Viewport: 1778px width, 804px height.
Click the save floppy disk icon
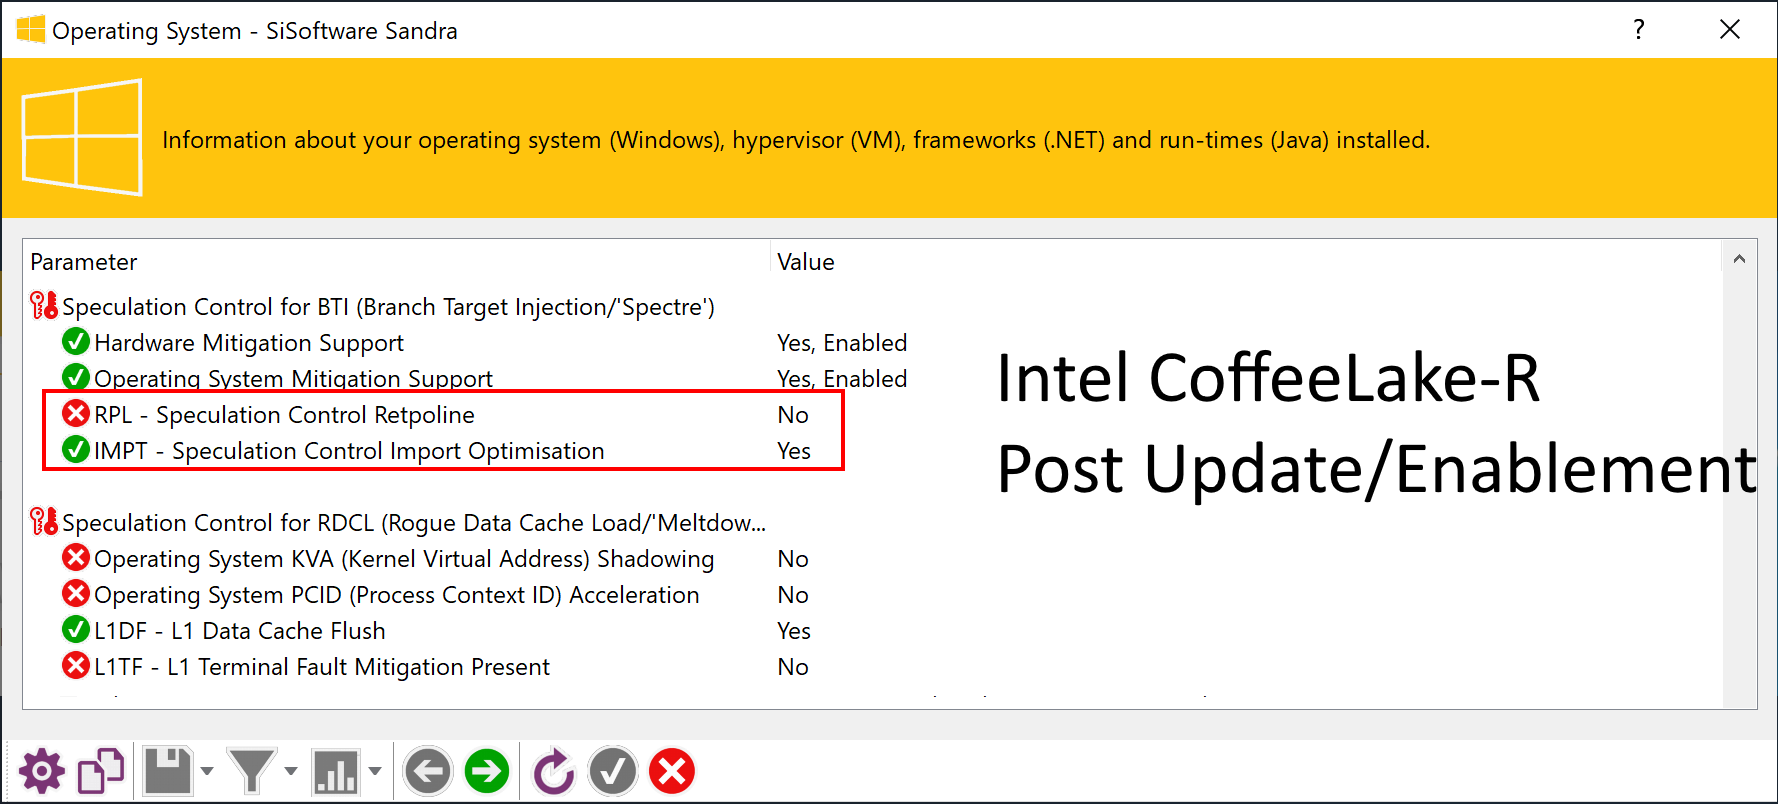168,771
